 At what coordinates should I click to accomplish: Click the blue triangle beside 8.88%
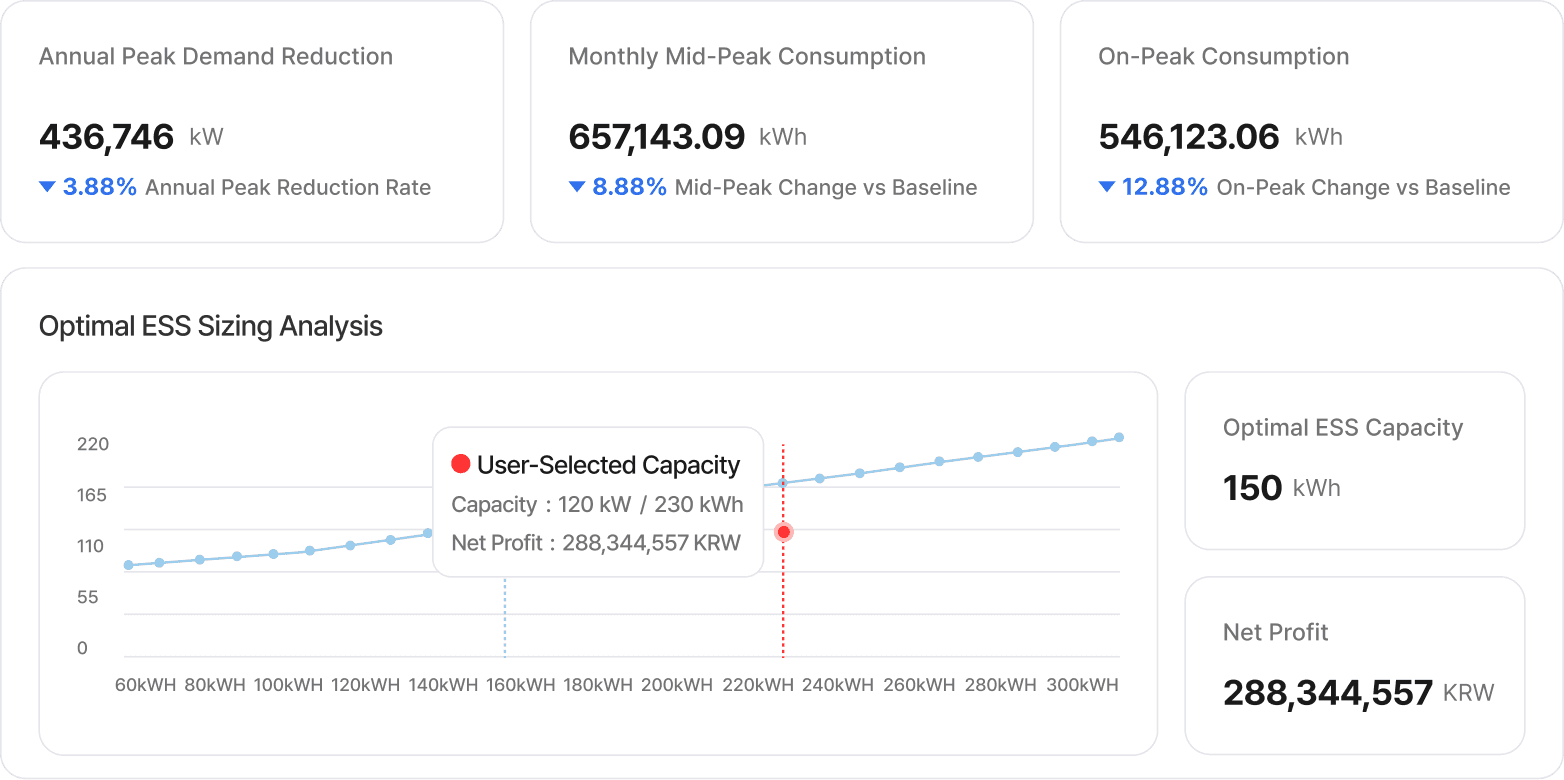coord(577,187)
